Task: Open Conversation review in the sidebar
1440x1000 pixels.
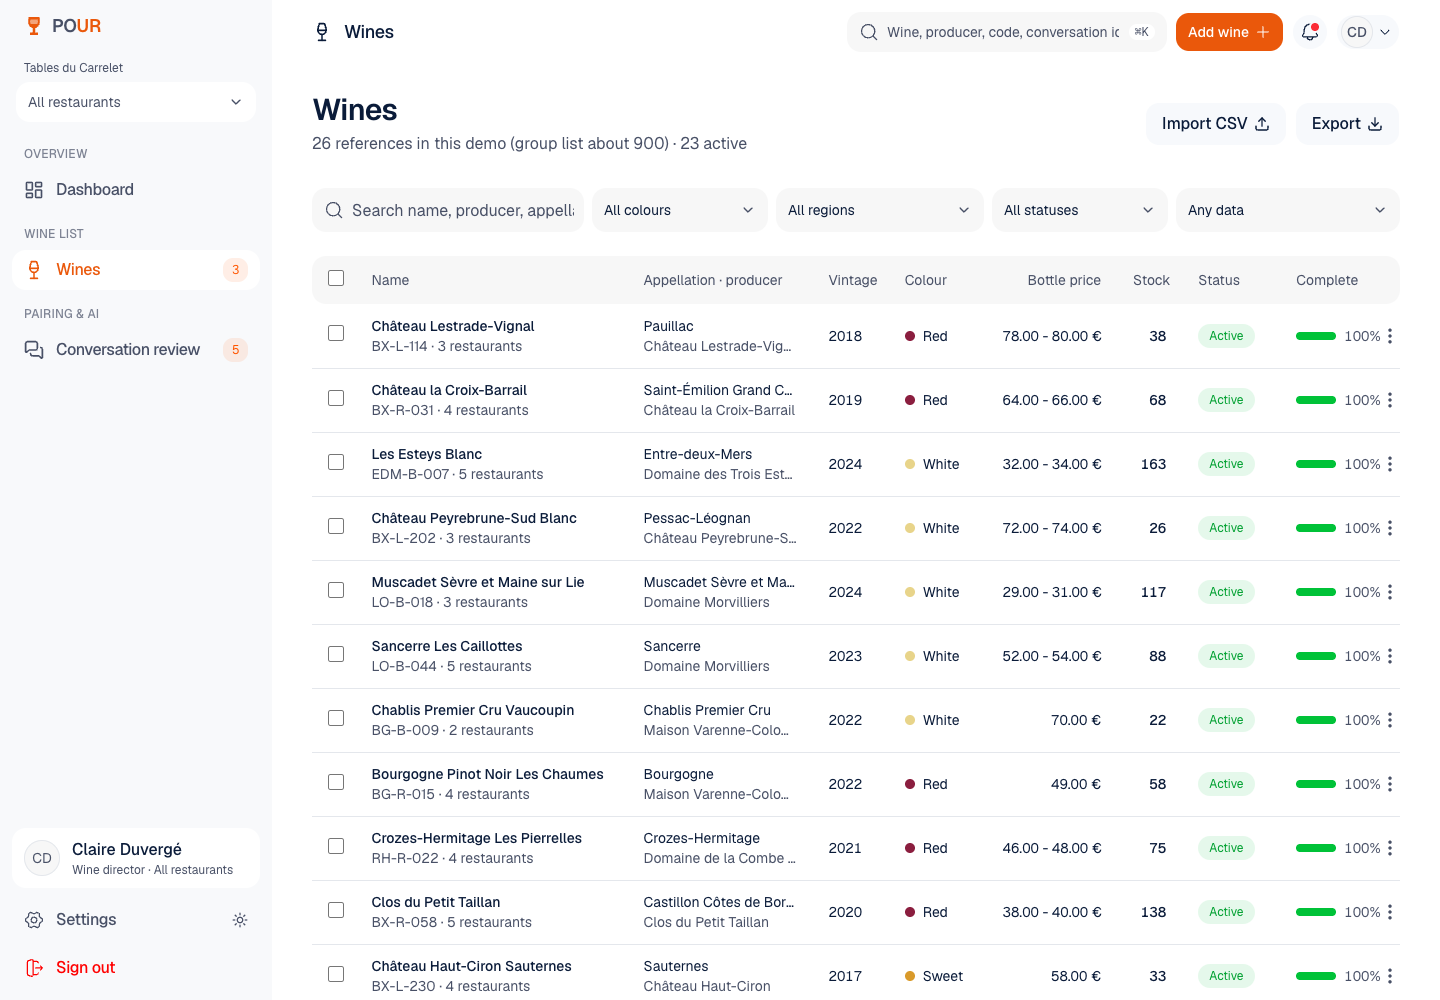Action: click(136, 350)
